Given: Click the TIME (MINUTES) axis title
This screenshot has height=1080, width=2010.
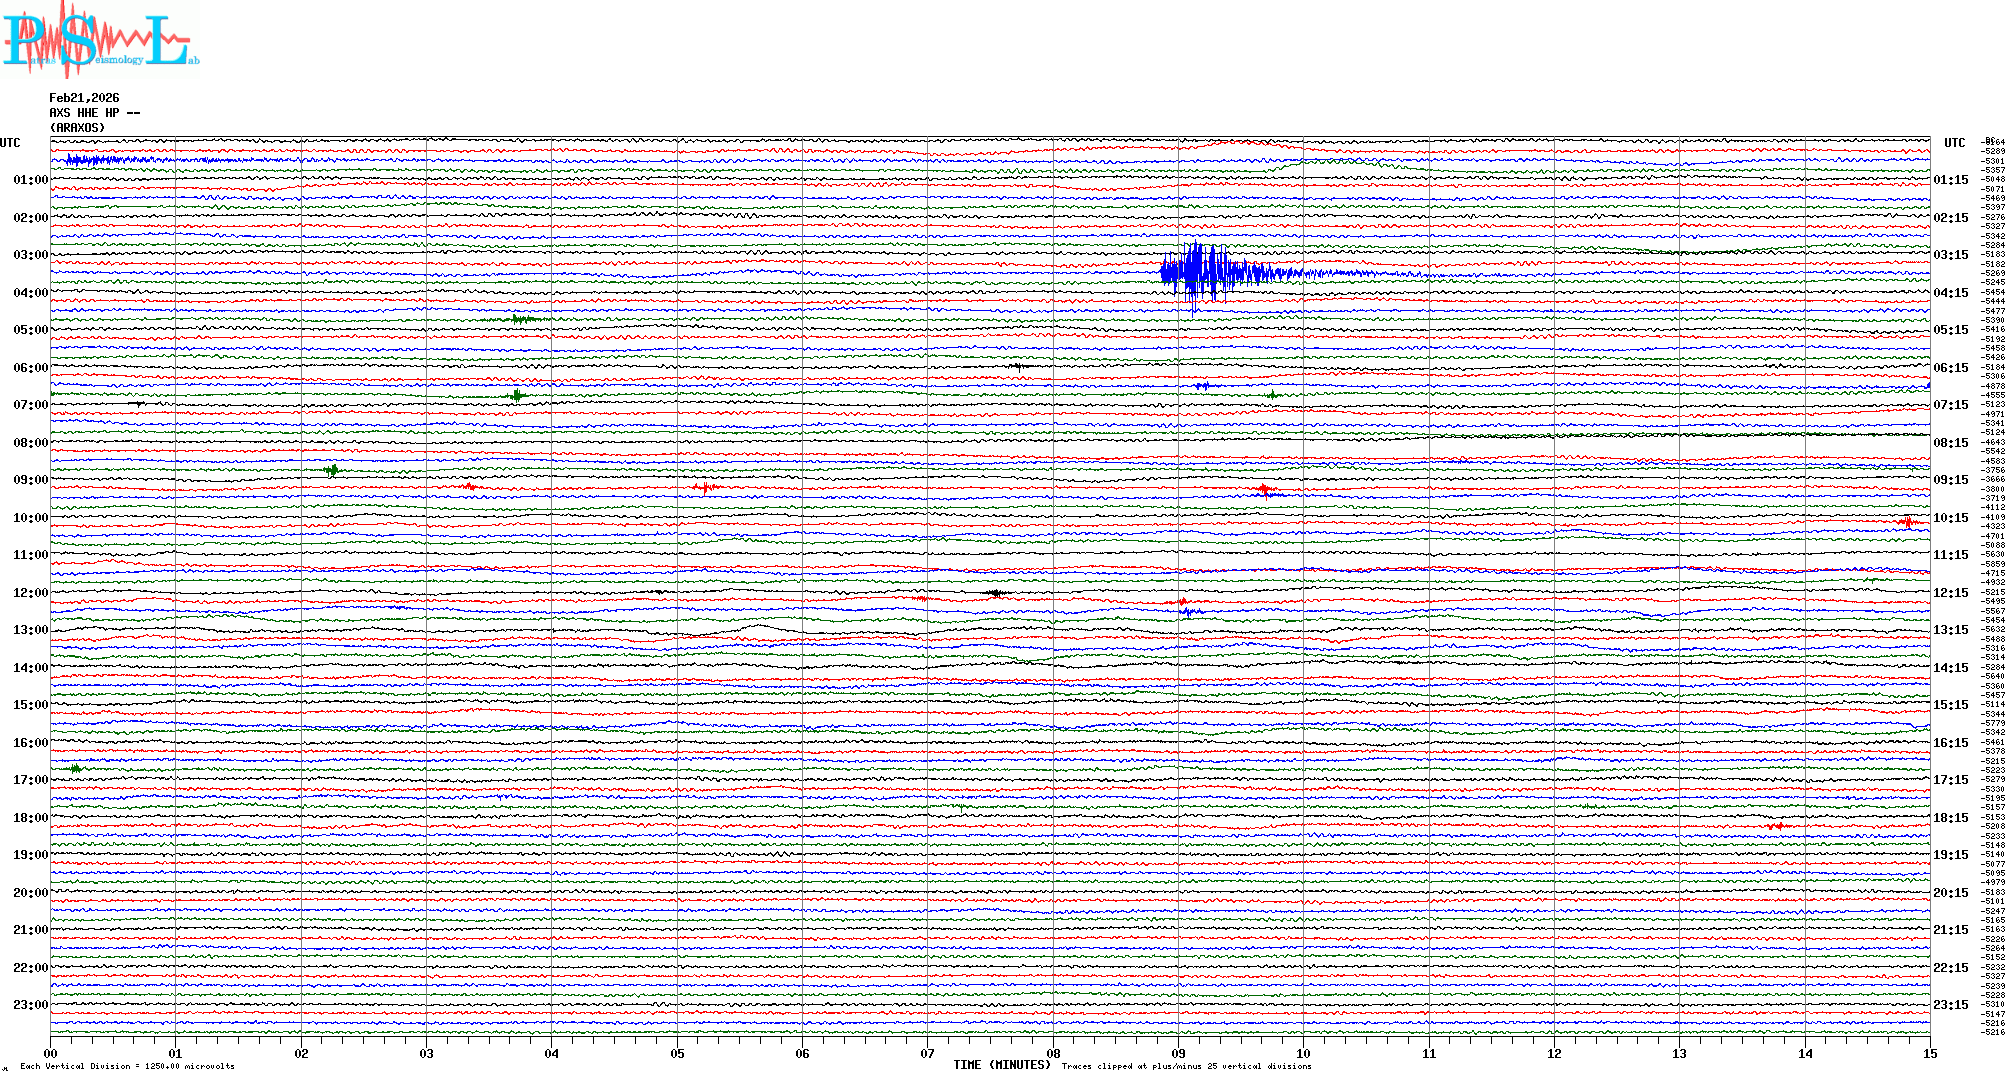Looking at the screenshot, I should (1001, 1065).
